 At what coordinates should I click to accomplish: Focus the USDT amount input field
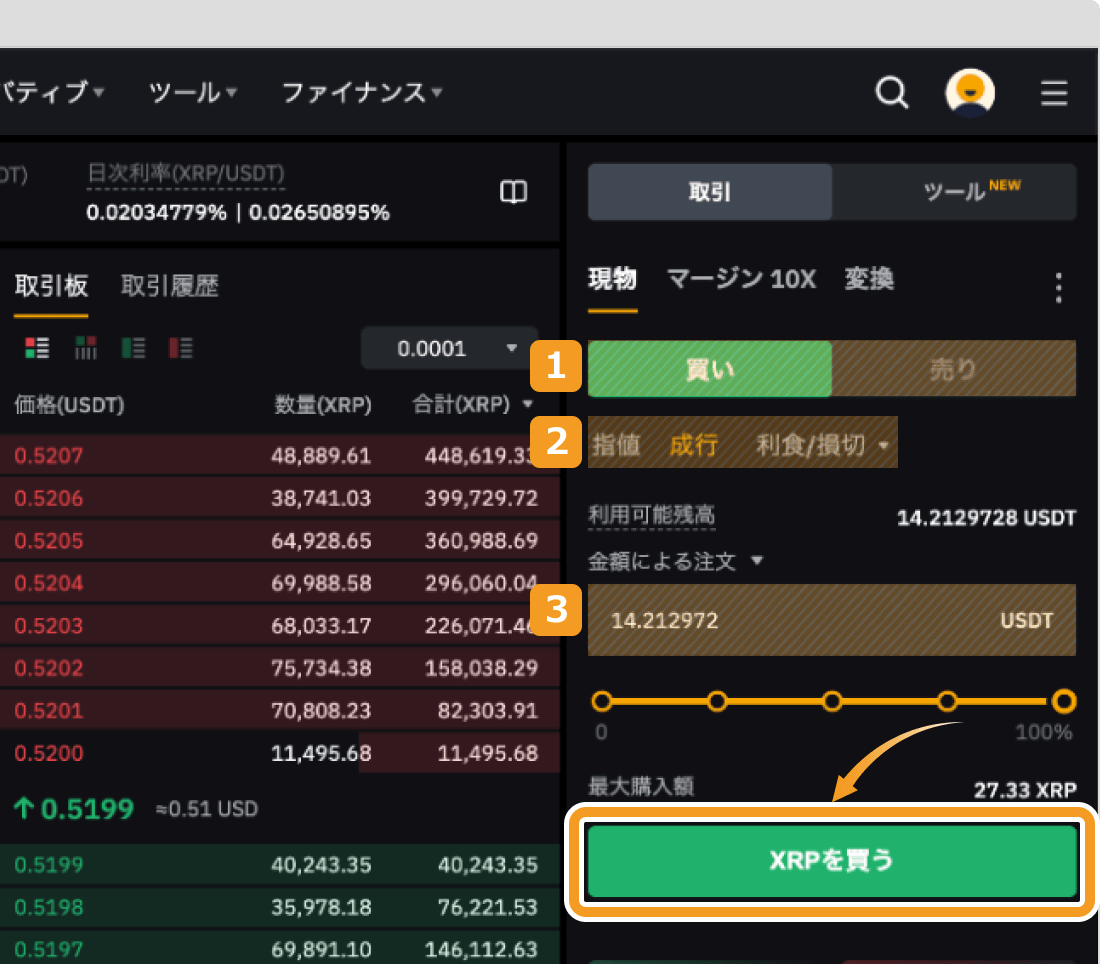832,620
